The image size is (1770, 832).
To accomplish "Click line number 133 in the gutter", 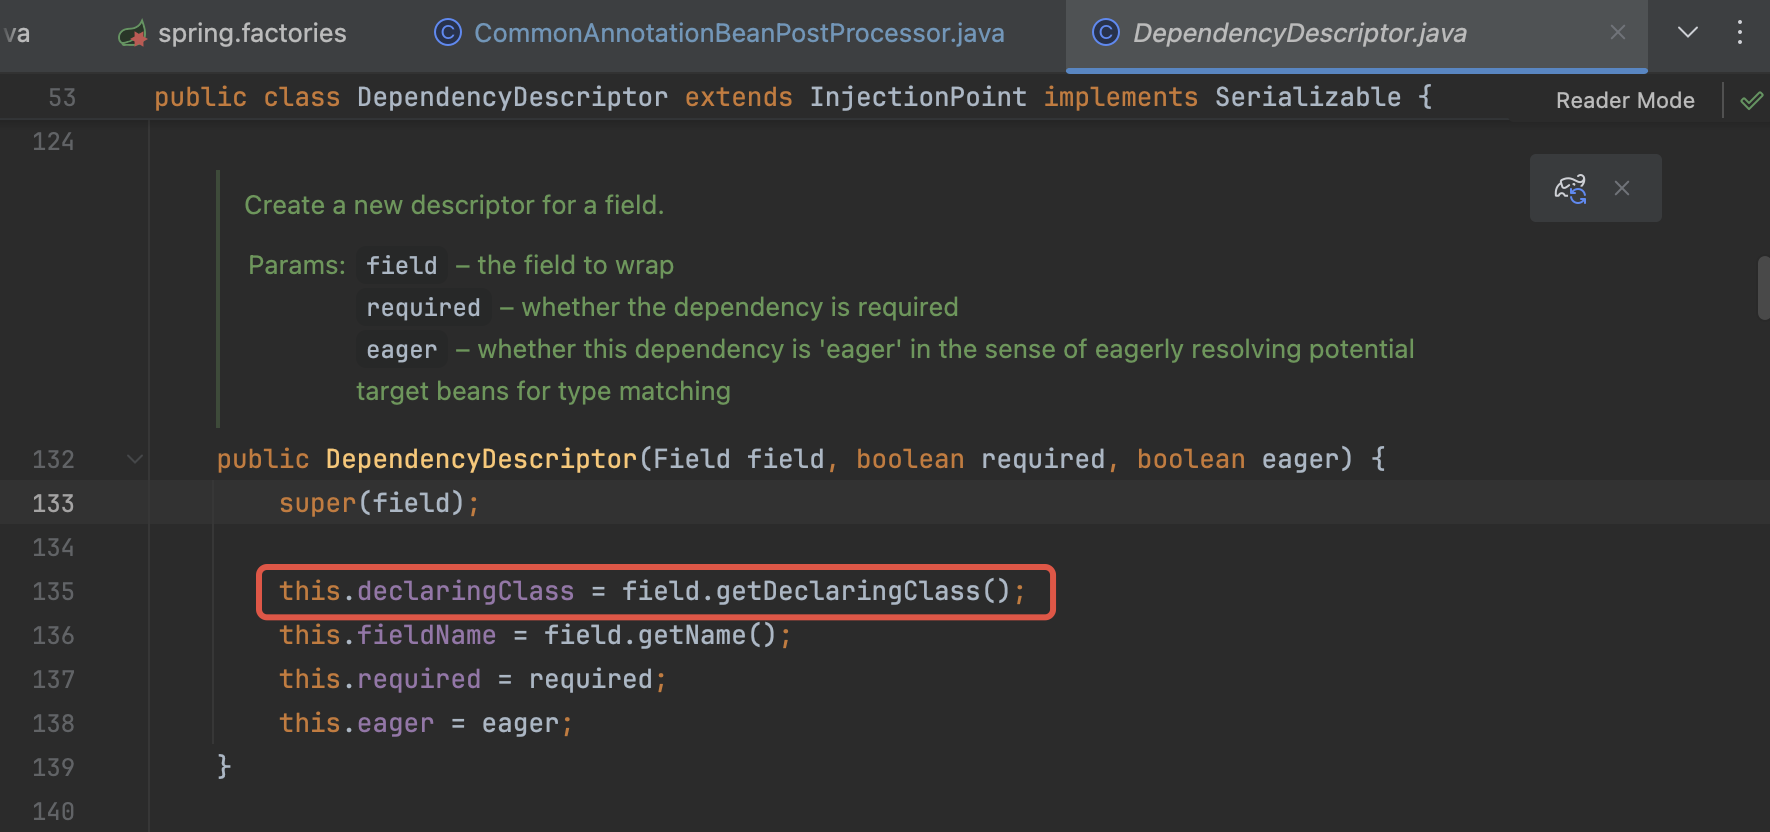I will (x=53, y=503).
